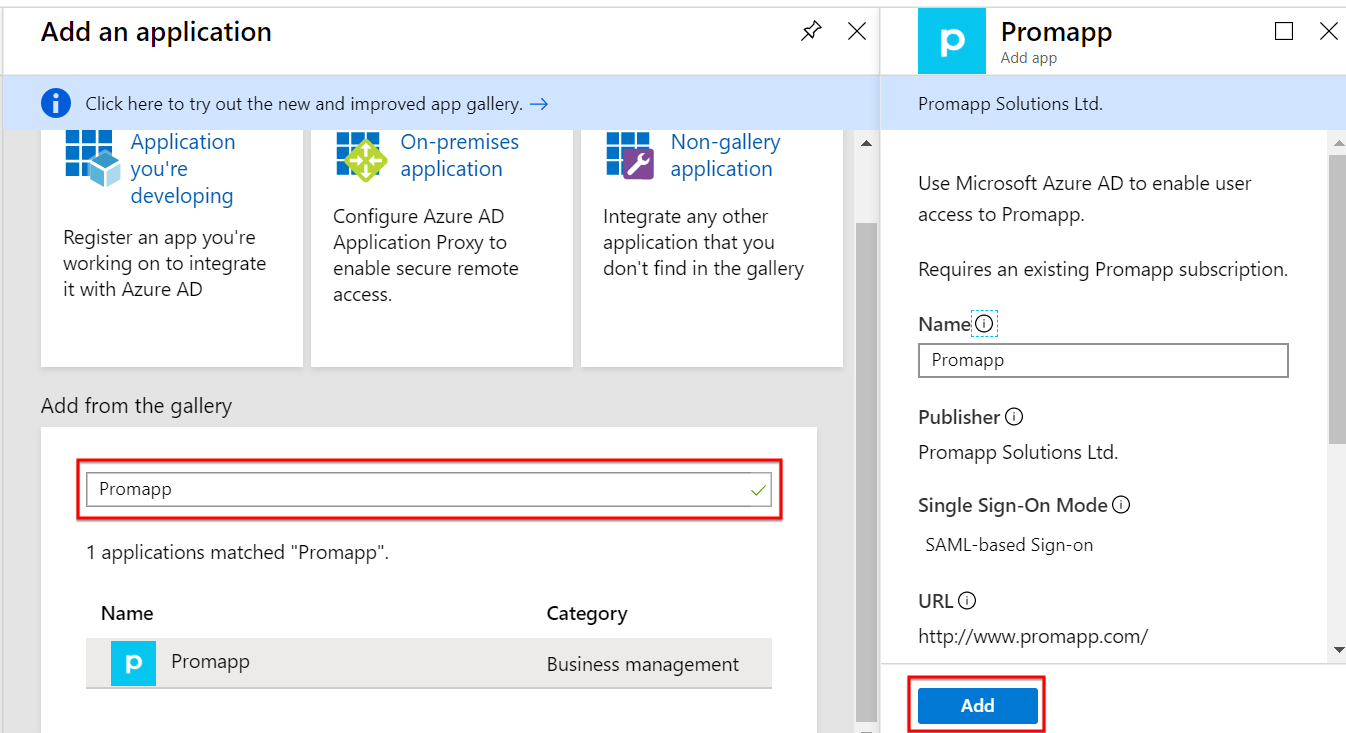This screenshot has width=1346, height=733.
Task: Click the On-premises application icon
Action: point(362,157)
